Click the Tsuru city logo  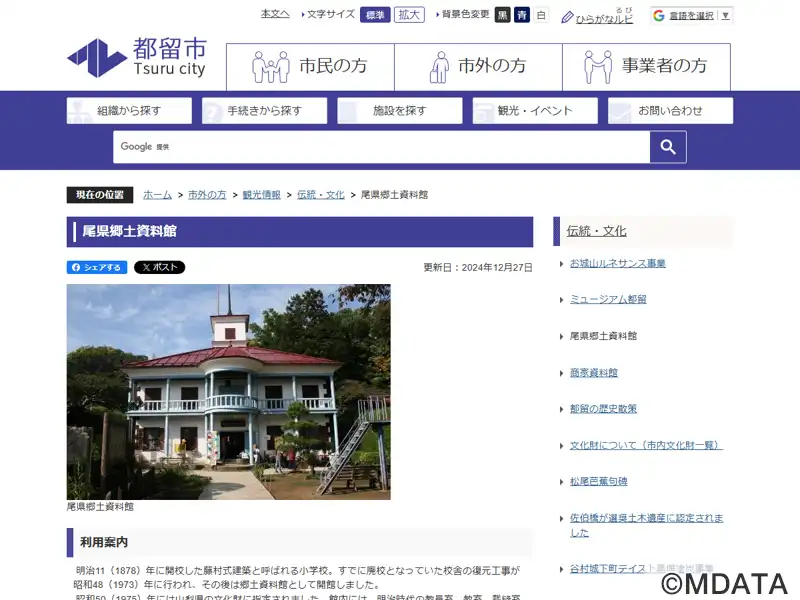[x=137, y=57]
